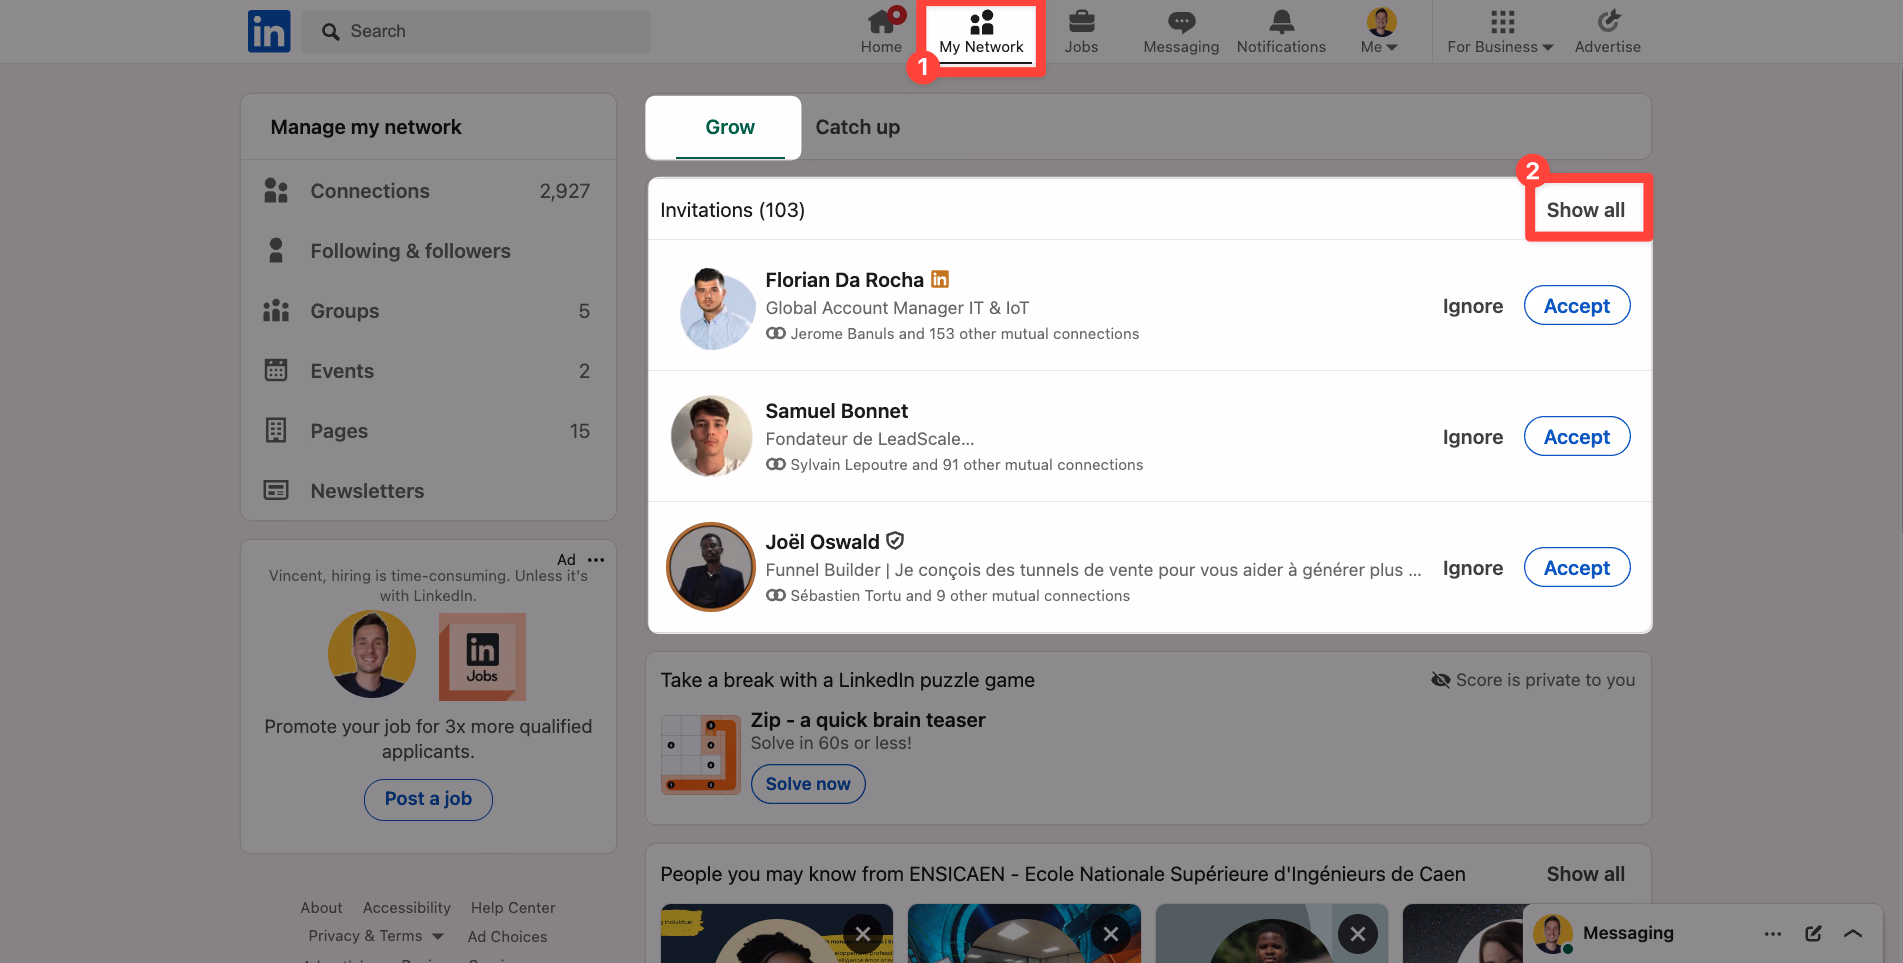Click the Groups icon in sidebar
The image size is (1903, 963).
(x=276, y=311)
